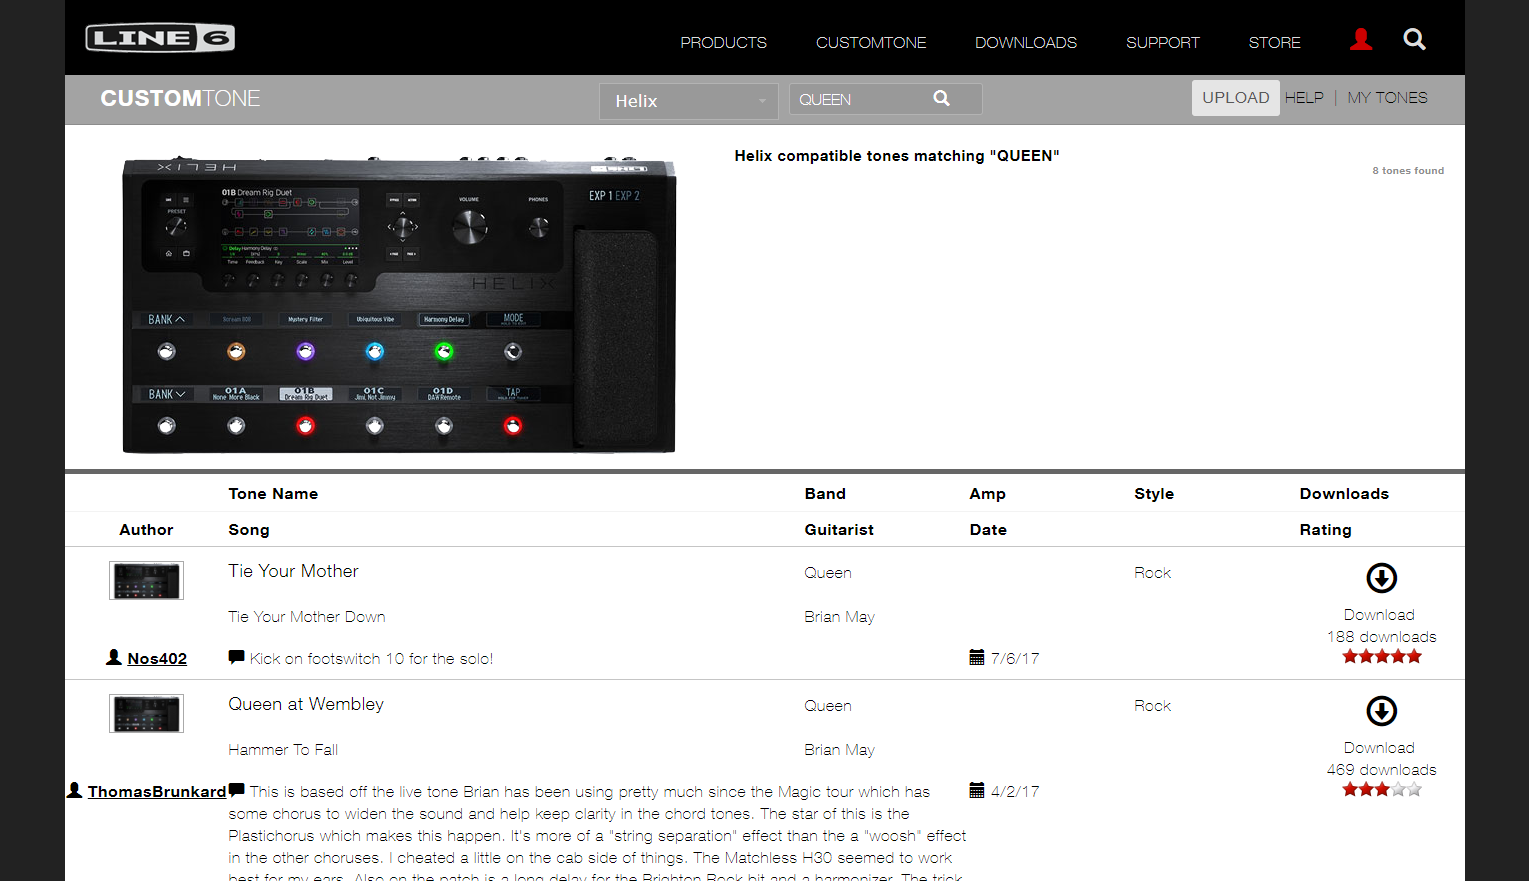Screen dimensions: 1529x881
Task: Click the Line 6 logo
Action: [160, 38]
